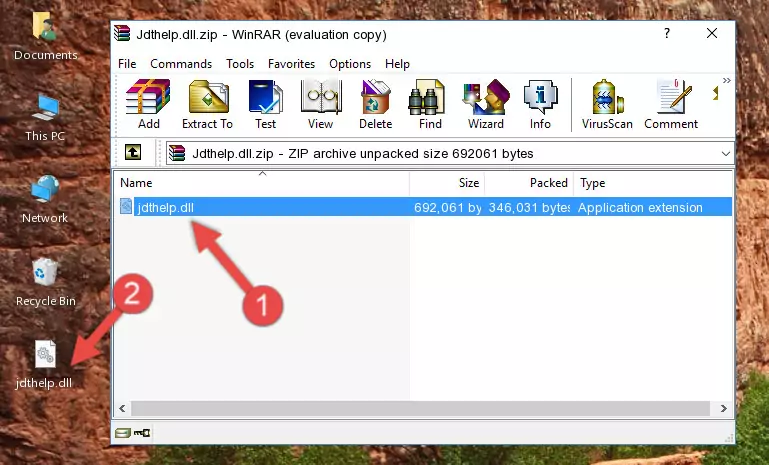Open the Commands menu
Image resolution: width=769 pixels, height=465 pixels.
click(x=181, y=64)
